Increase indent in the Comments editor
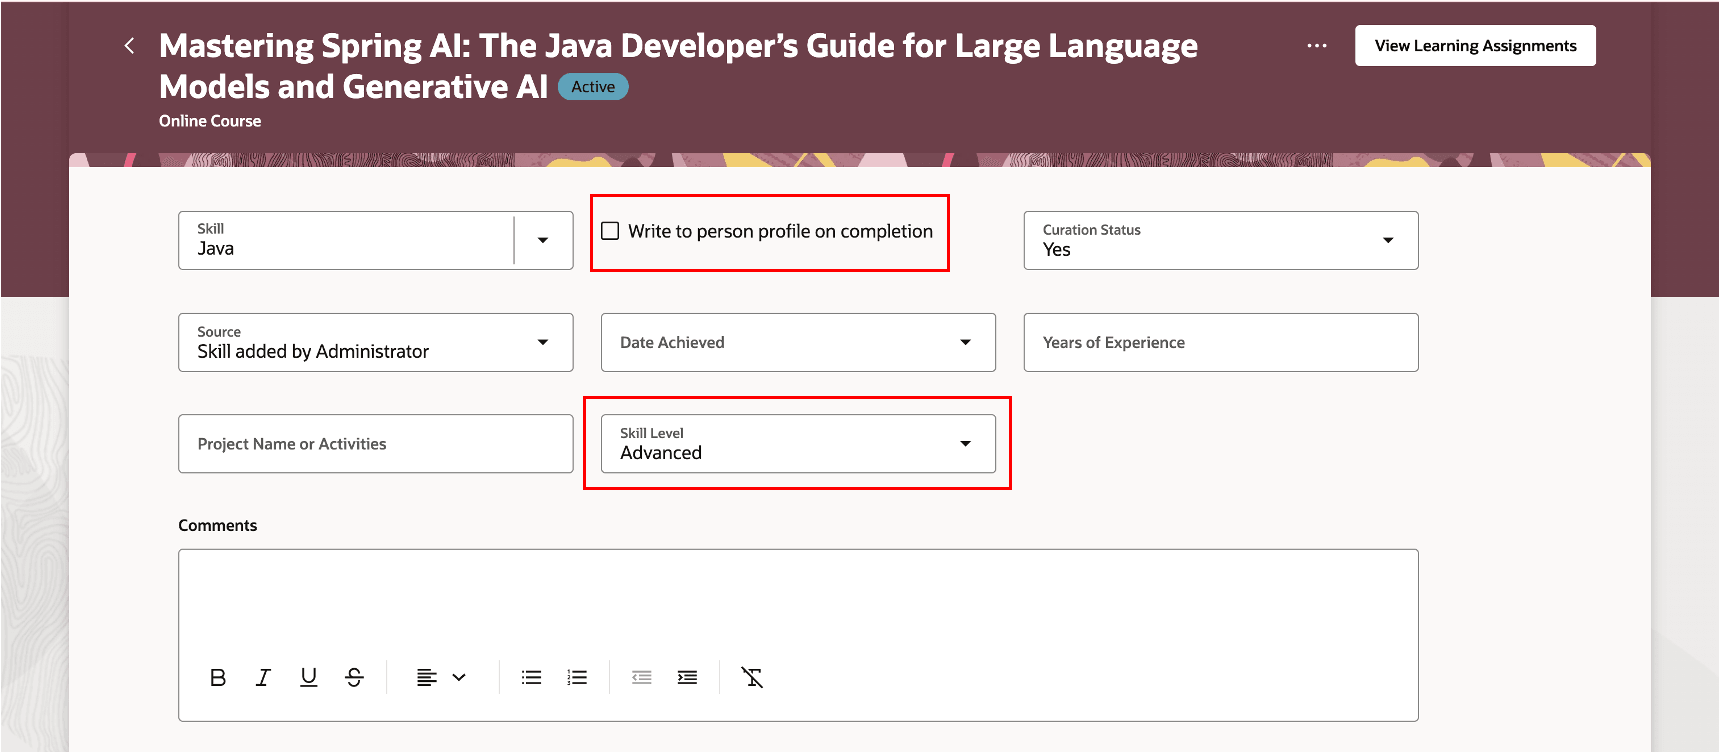This screenshot has width=1720, height=752. point(687,678)
